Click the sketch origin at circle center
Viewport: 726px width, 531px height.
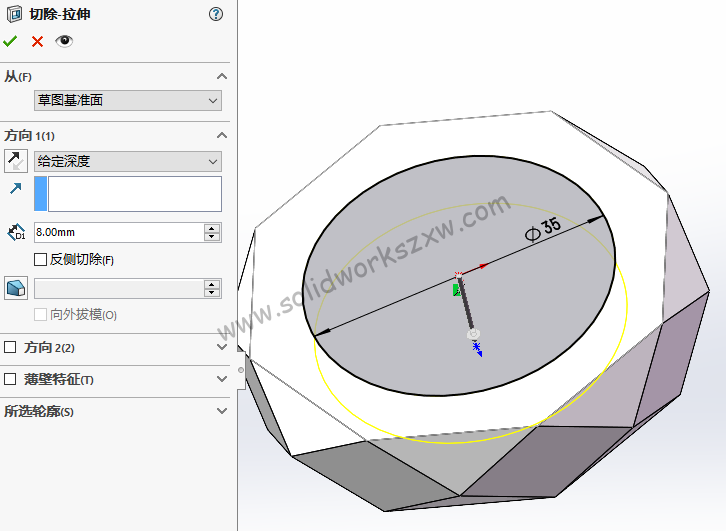pos(458,275)
